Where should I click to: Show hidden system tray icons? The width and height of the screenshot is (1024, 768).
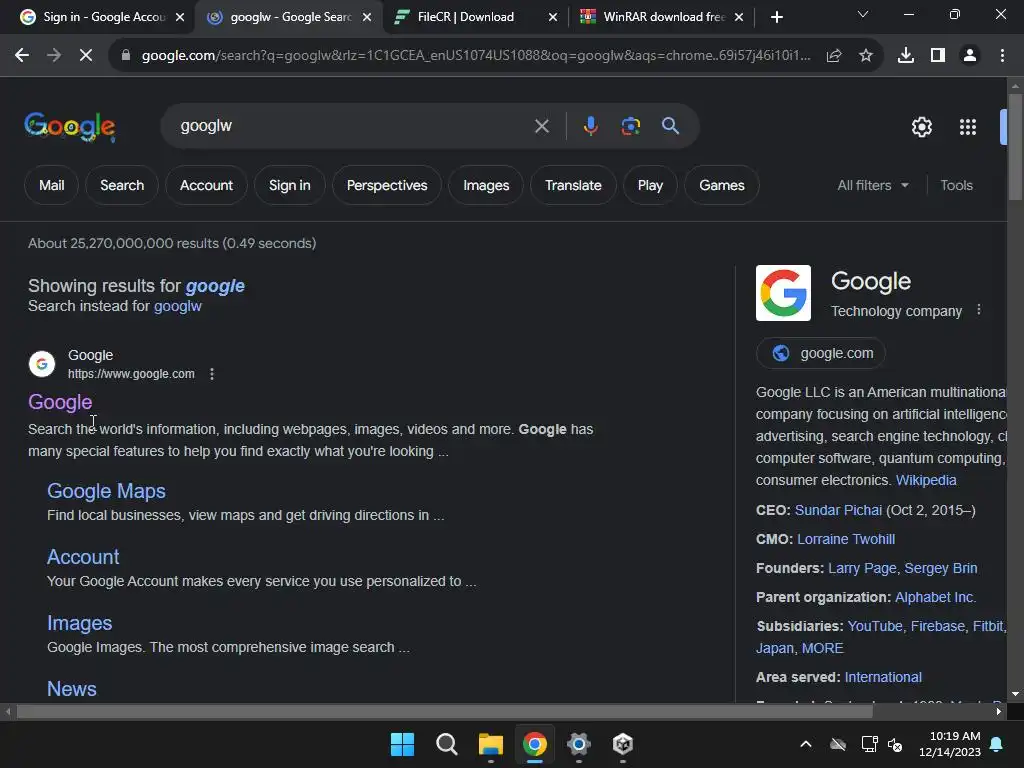pyautogui.click(x=806, y=744)
